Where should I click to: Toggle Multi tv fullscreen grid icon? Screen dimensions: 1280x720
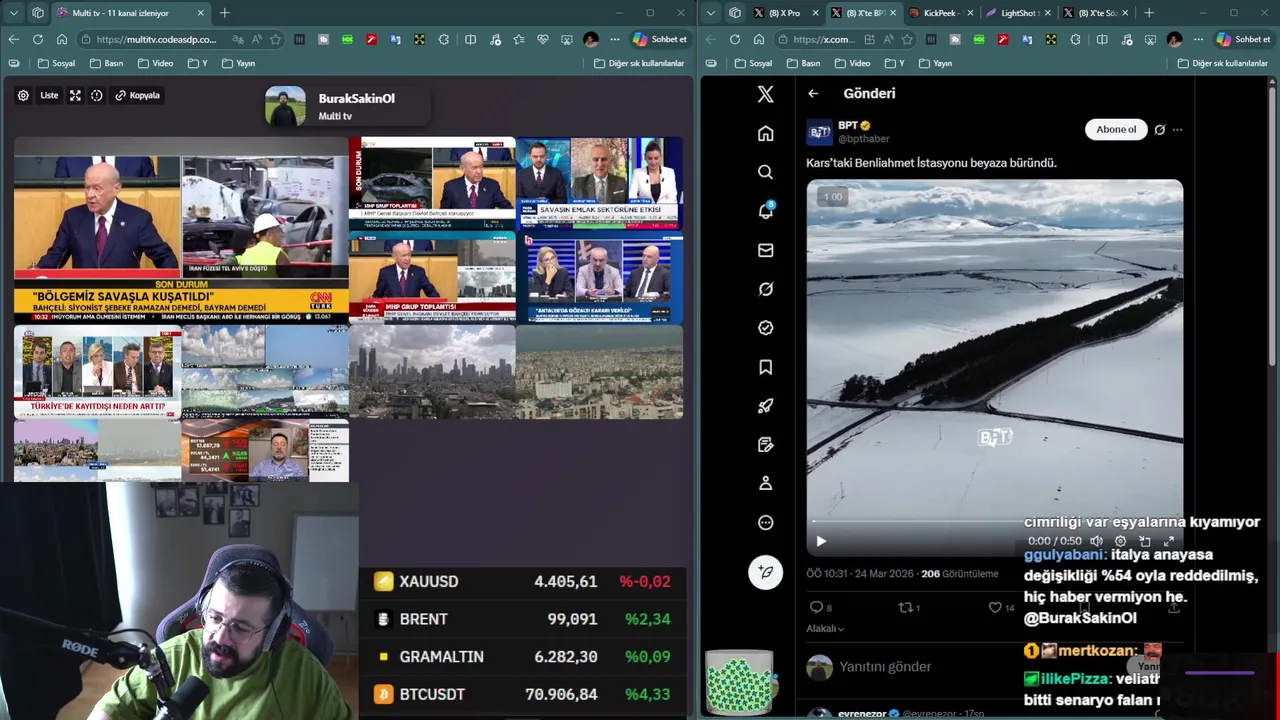[x=75, y=96]
